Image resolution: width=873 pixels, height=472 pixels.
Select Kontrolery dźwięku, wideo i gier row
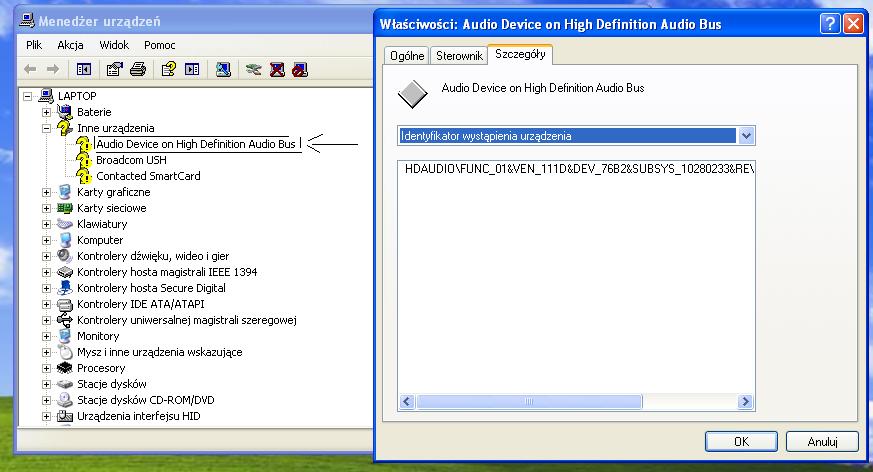pos(153,257)
